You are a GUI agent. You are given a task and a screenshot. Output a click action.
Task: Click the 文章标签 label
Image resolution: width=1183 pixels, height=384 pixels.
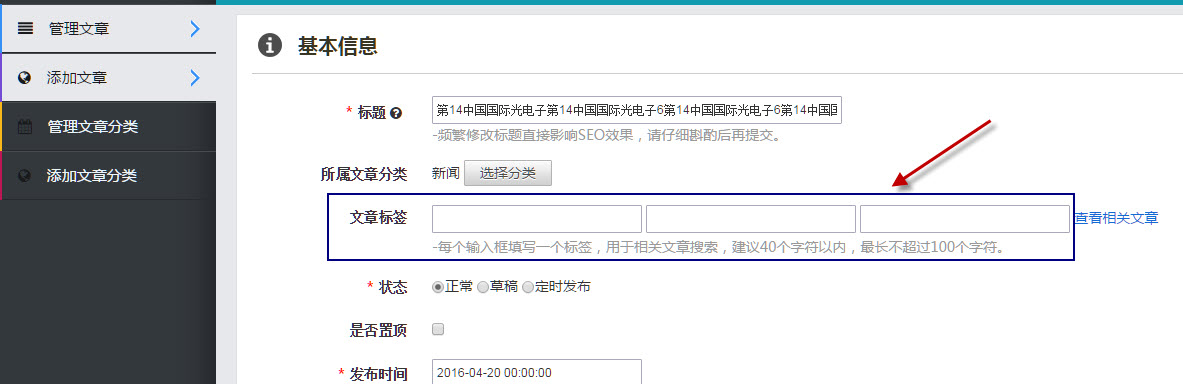coord(379,218)
